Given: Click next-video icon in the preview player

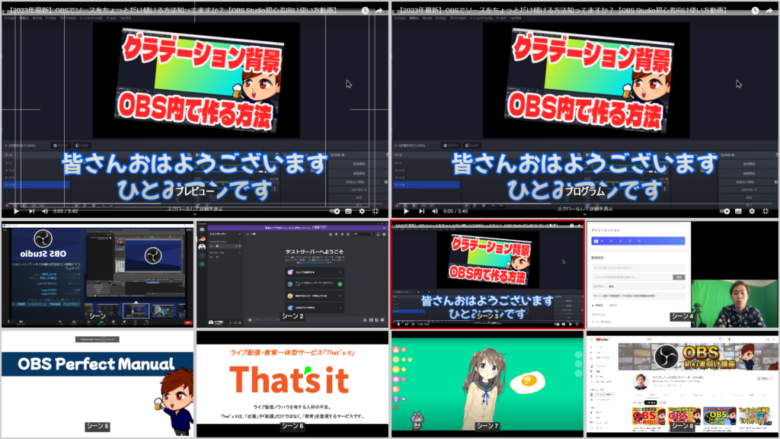Looking at the screenshot, I should 31,211.
